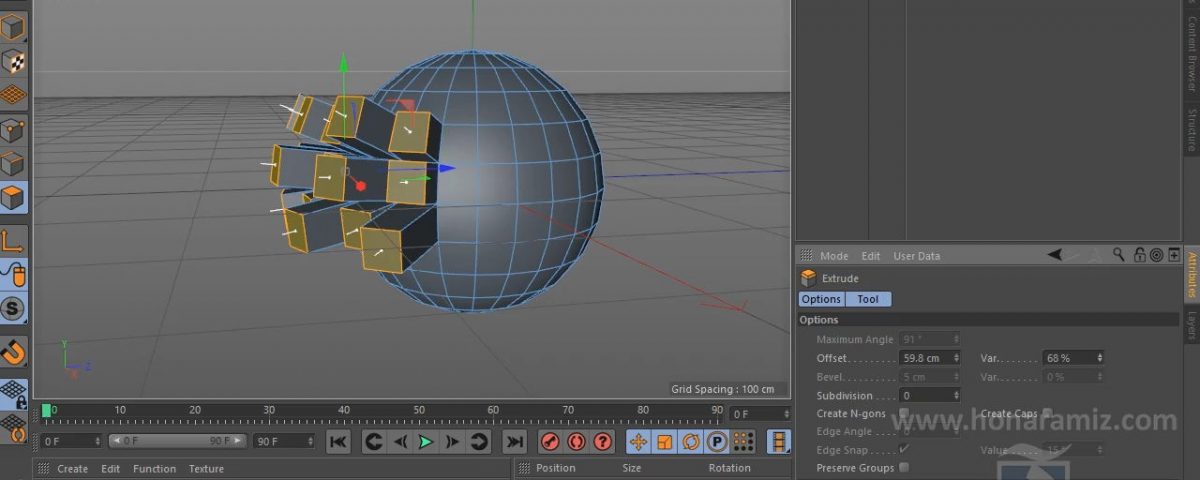Click back arrow in Attributes panel
The height and width of the screenshot is (480, 1200).
coord(1055,255)
